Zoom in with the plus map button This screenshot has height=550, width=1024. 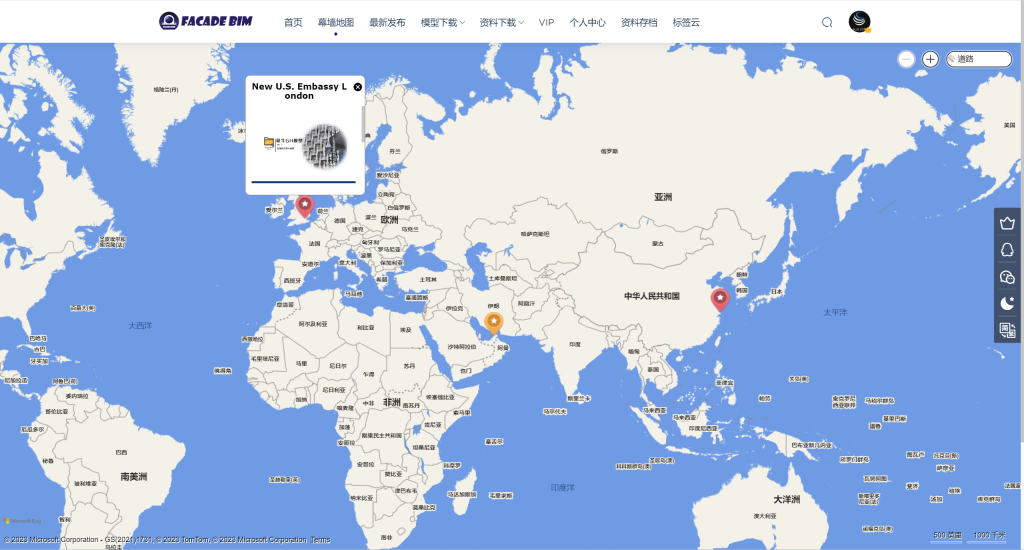[930, 59]
